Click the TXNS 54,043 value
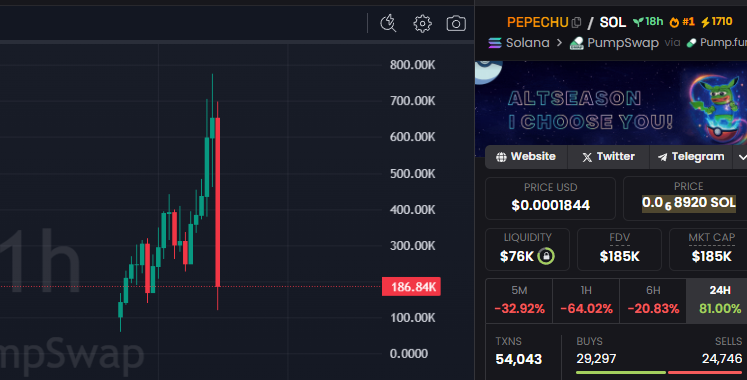747x380 pixels. pyautogui.click(x=519, y=359)
